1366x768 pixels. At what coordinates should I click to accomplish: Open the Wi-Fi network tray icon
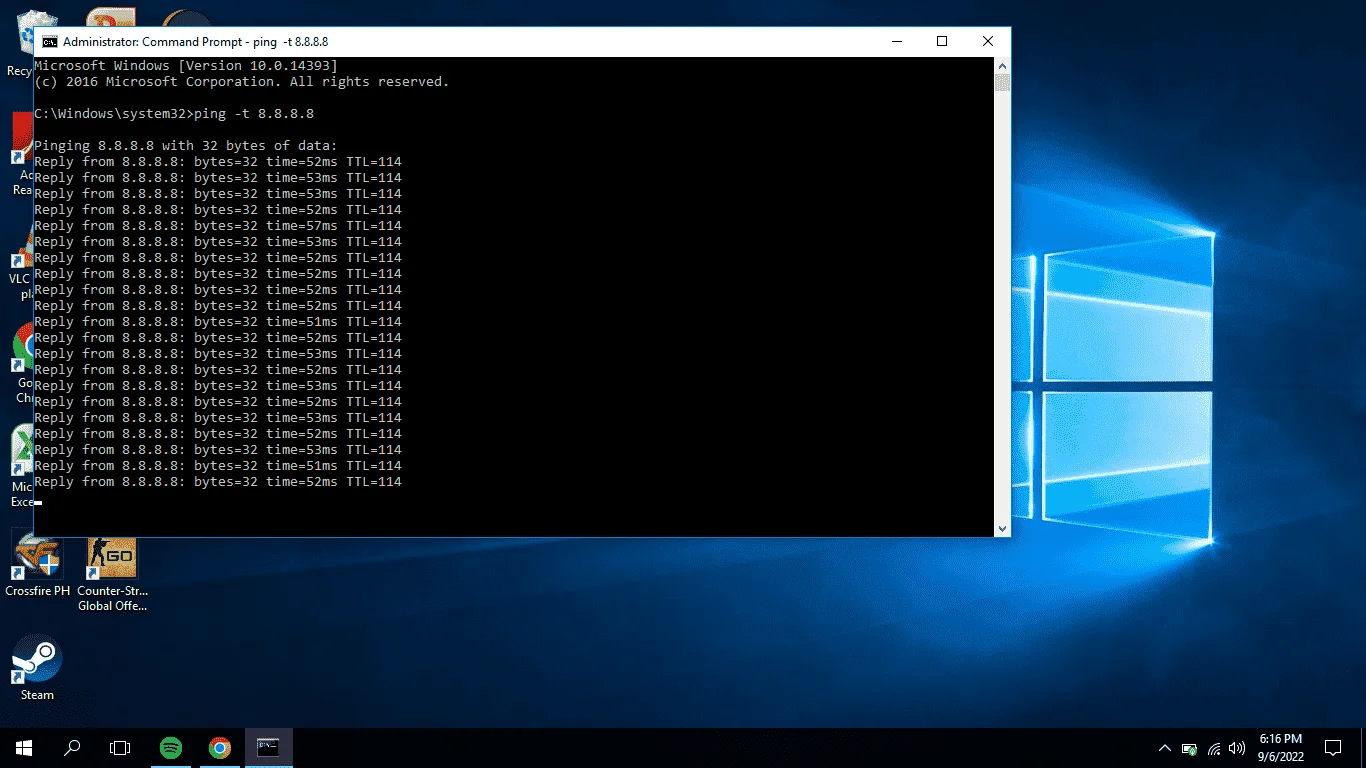[x=1214, y=748]
